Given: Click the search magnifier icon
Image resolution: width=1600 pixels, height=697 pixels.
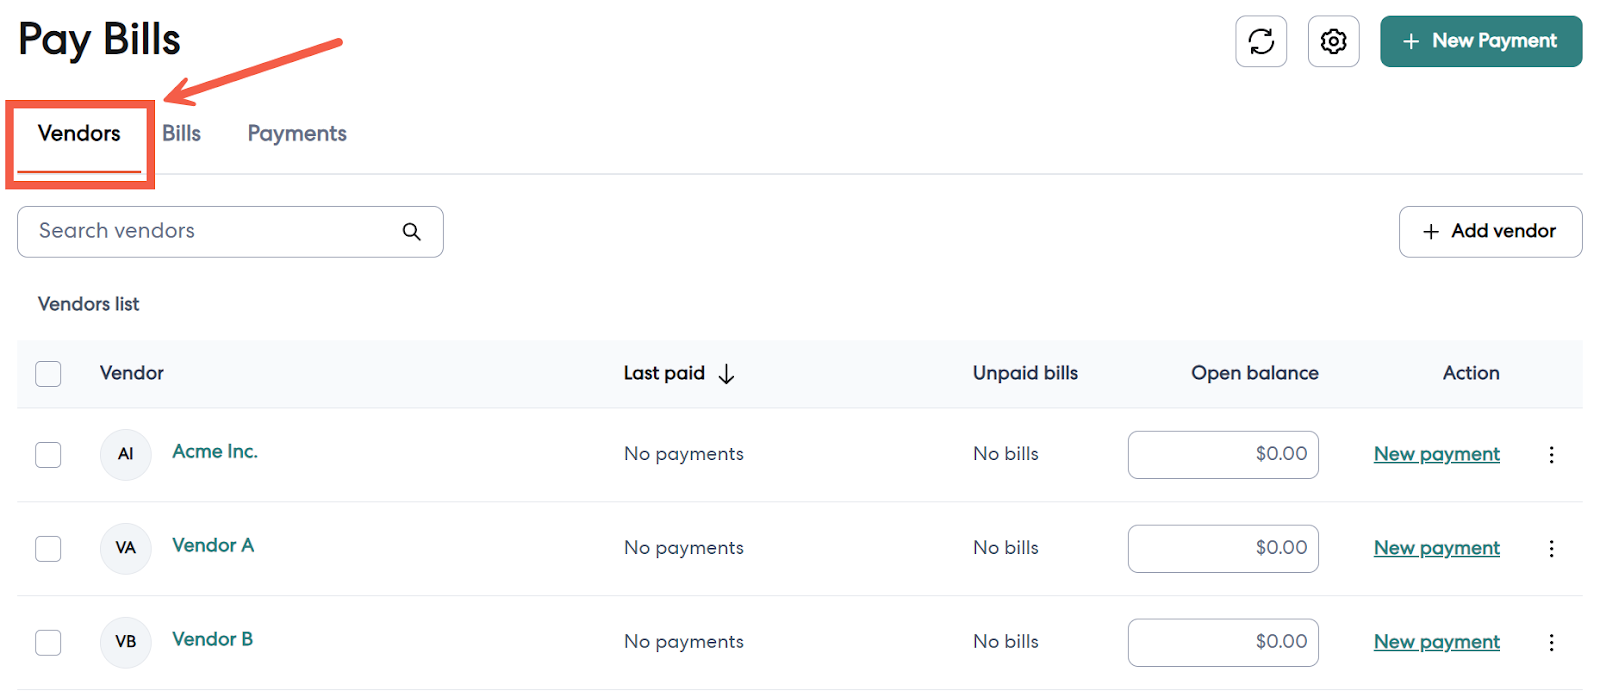Looking at the screenshot, I should point(411,231).
